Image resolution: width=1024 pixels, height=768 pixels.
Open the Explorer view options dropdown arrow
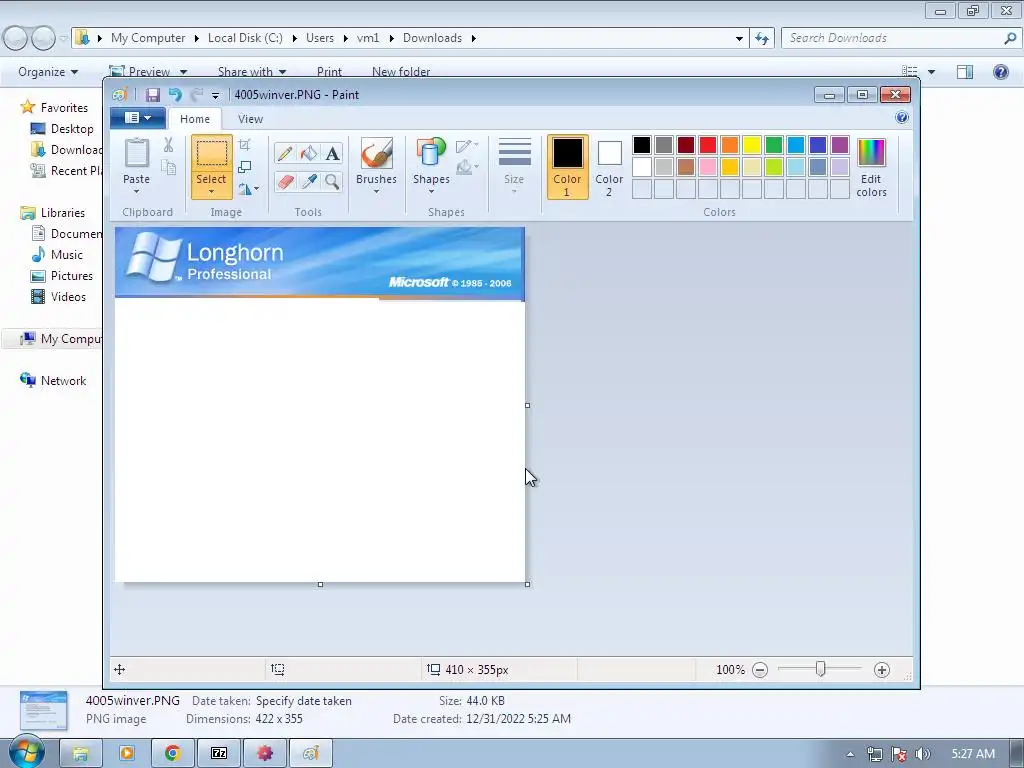[x=931, y=72]
